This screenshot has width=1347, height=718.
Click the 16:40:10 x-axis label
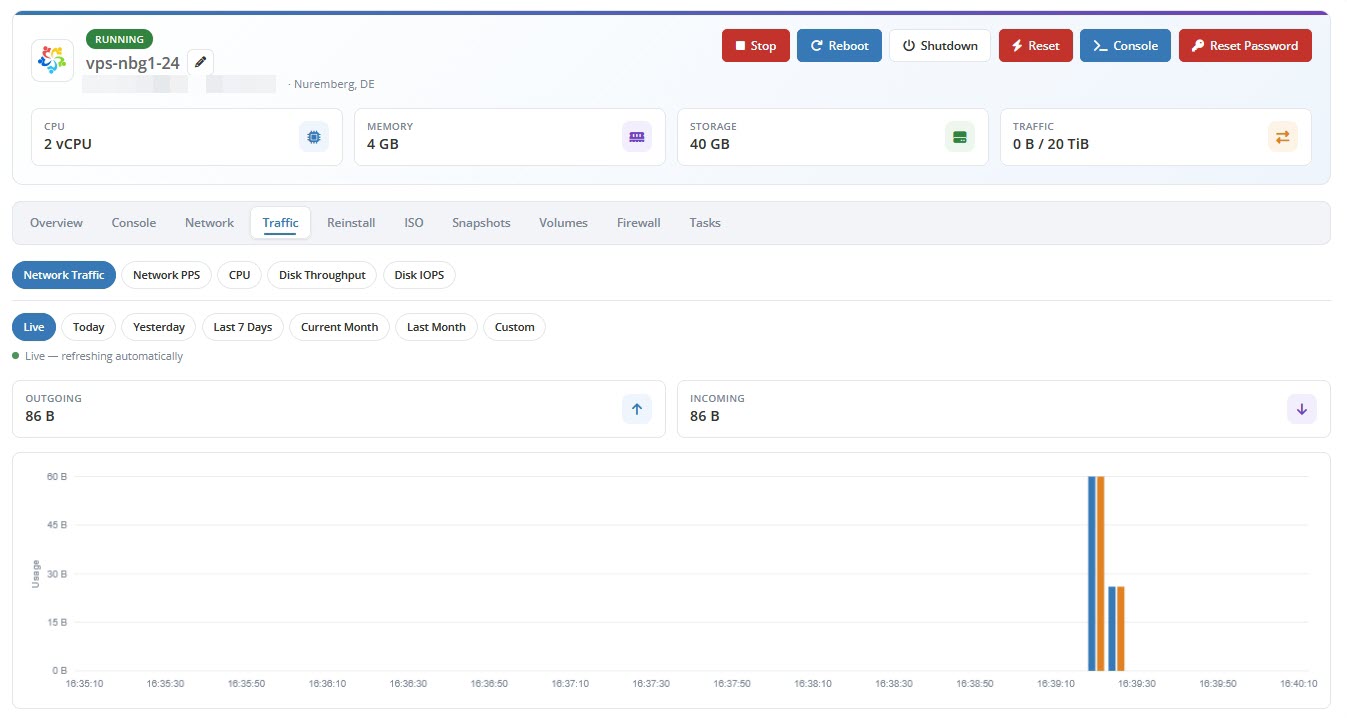(x=1299, y=684)
